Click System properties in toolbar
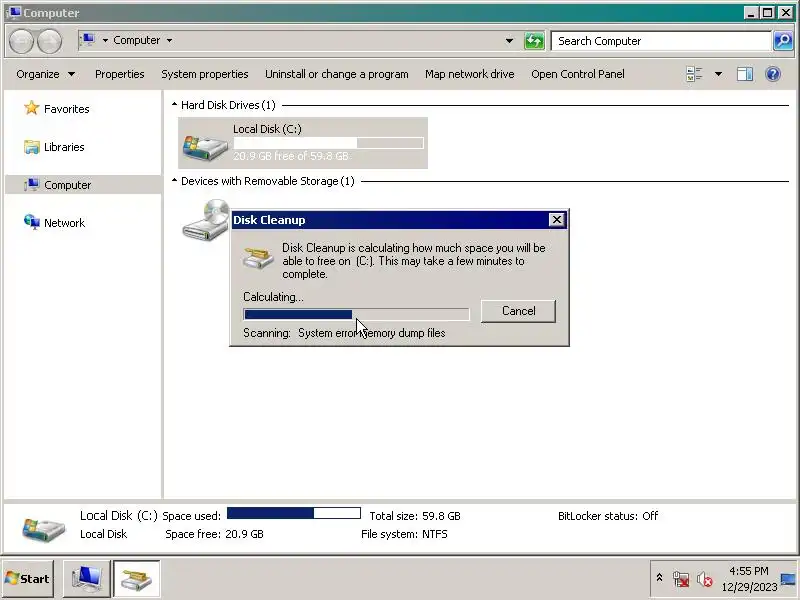 coord(205,74)
